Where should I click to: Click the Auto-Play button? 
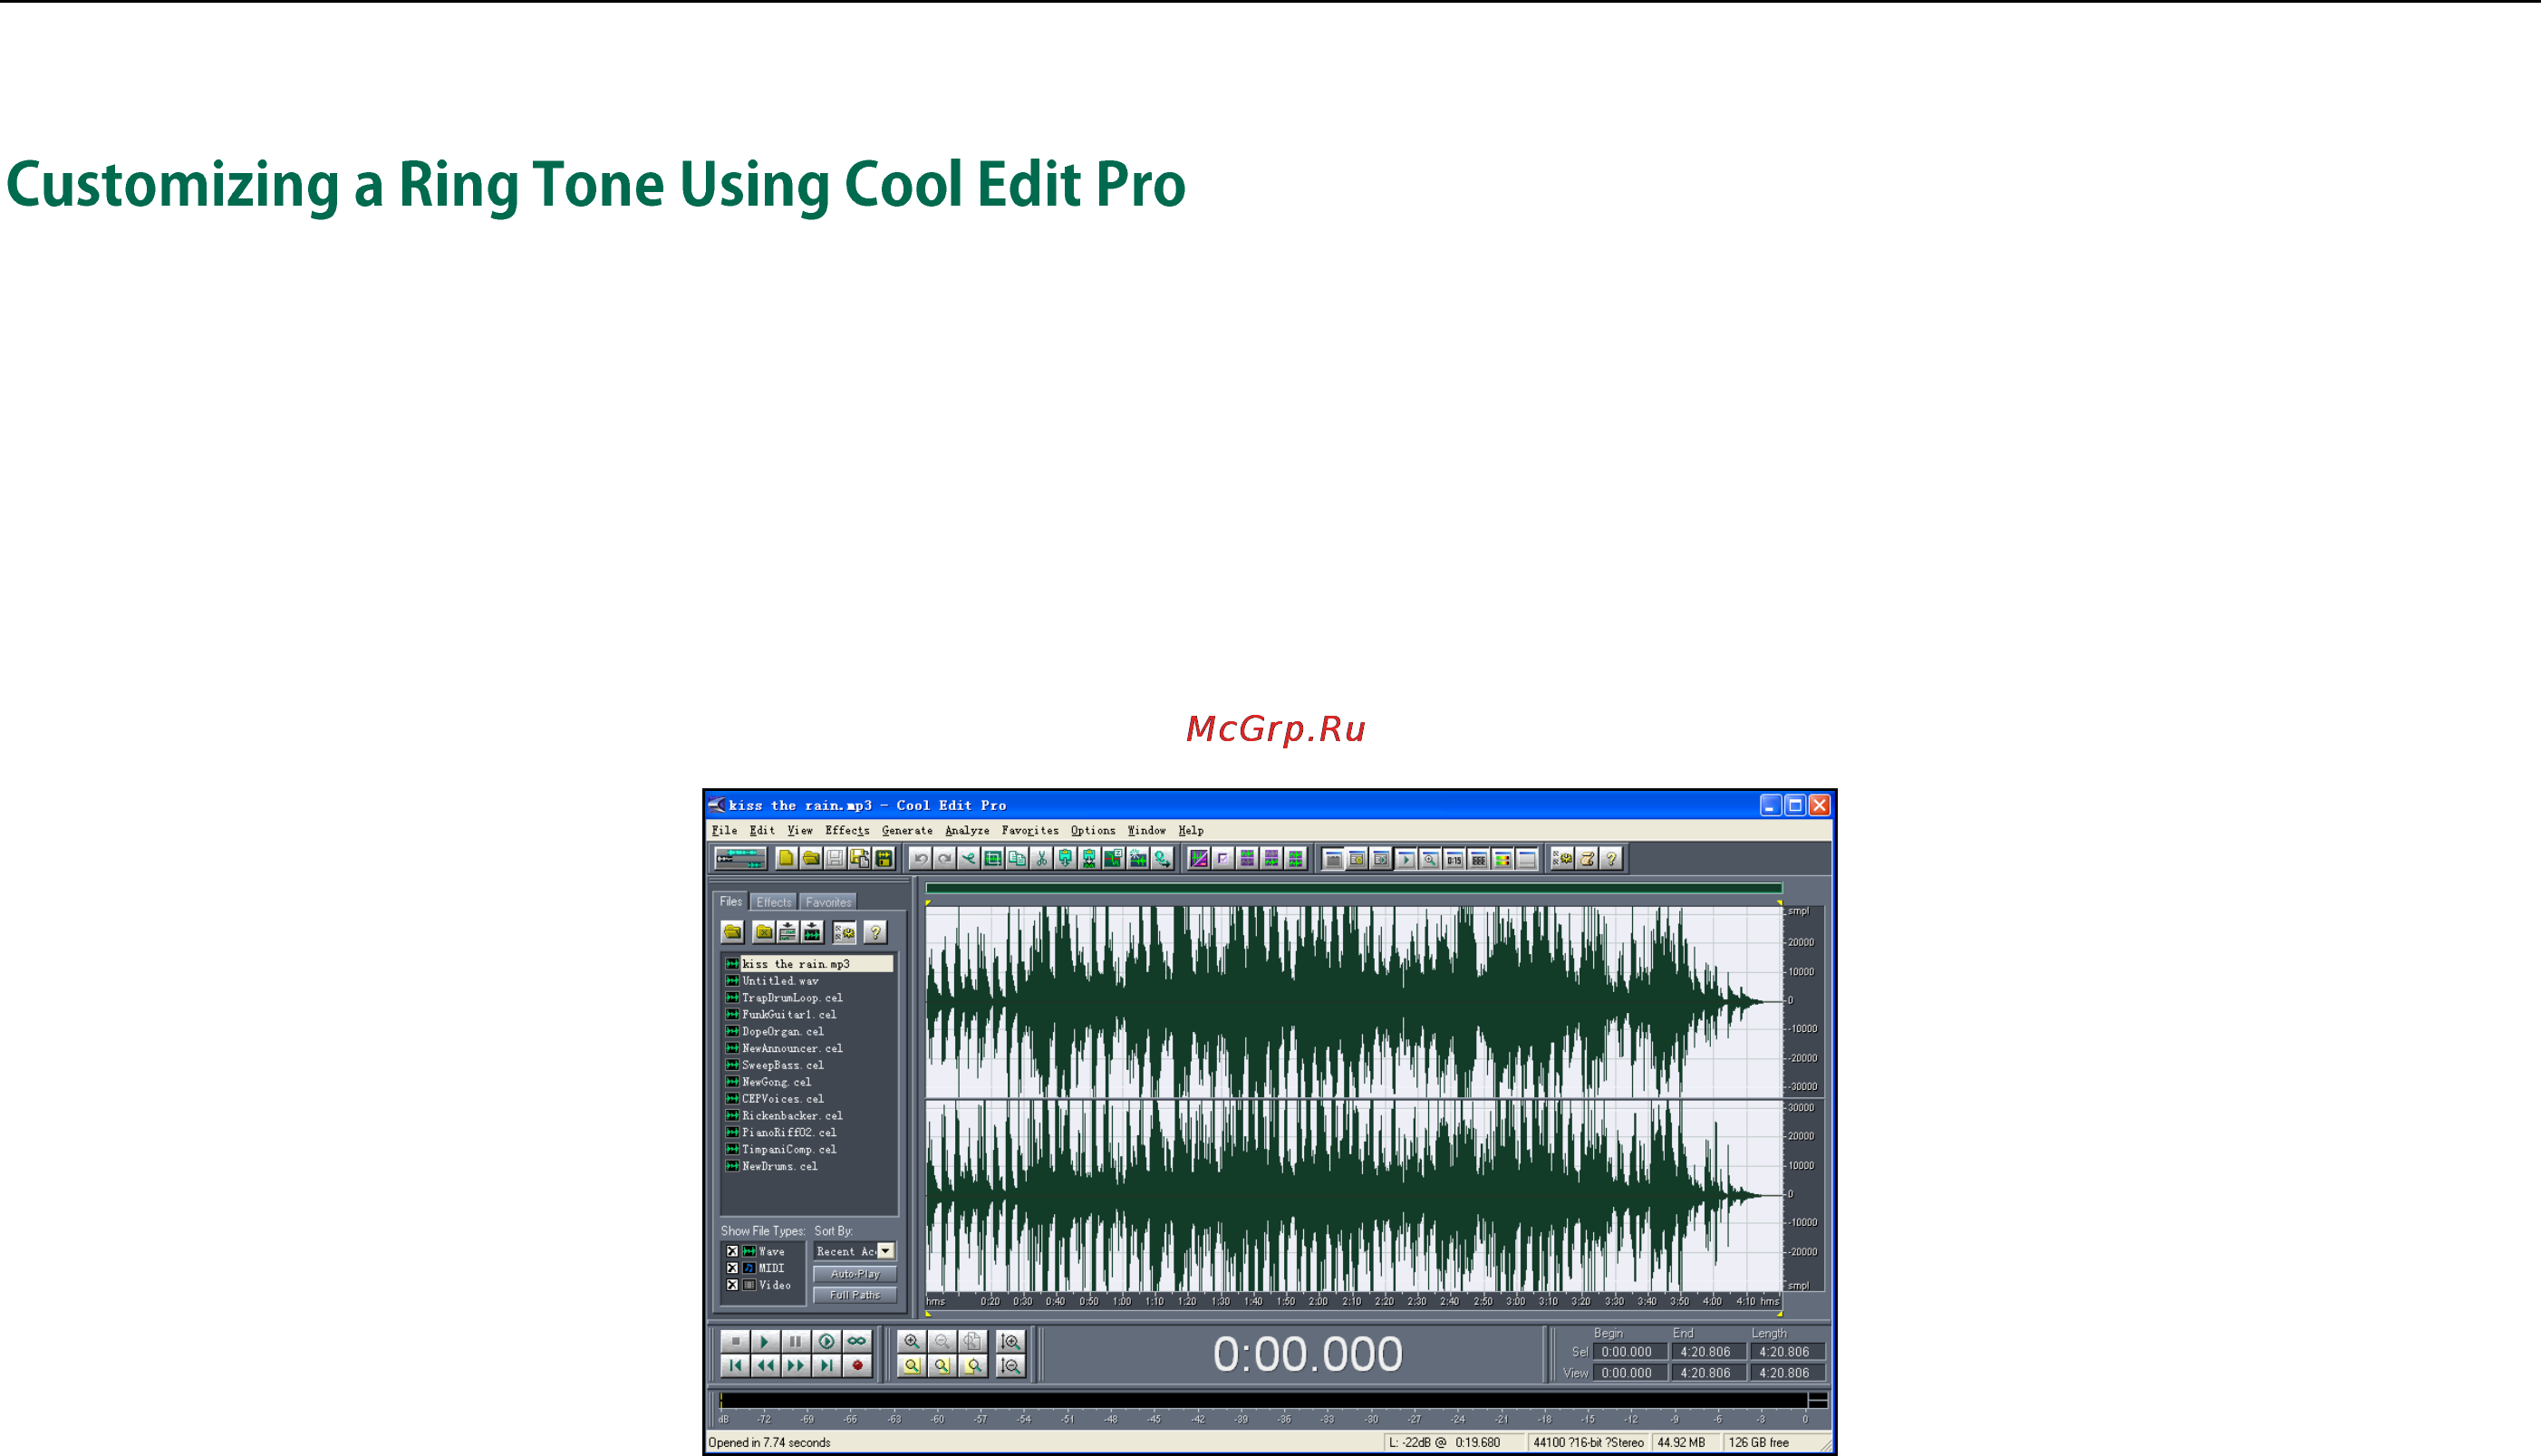click(x=855, y=1274)
